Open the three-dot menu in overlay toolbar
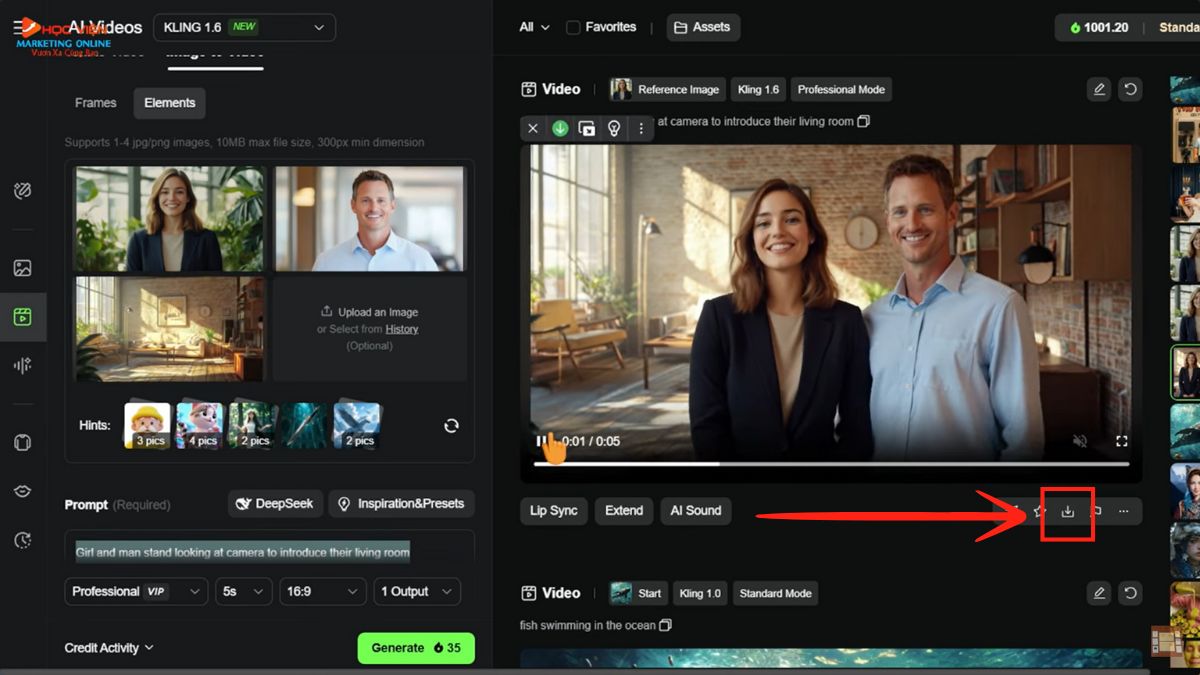This screenshot has width=1200, height=675. tap(641, 128)
